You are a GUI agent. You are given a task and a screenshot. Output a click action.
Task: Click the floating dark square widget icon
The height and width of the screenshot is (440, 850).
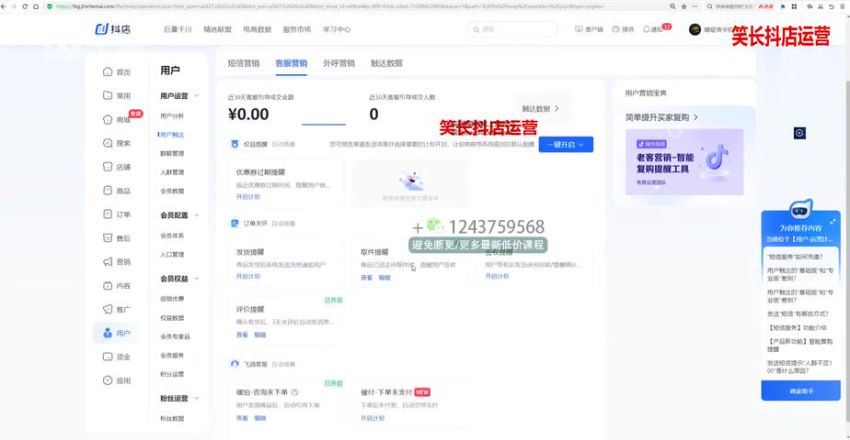coord(800,133)
